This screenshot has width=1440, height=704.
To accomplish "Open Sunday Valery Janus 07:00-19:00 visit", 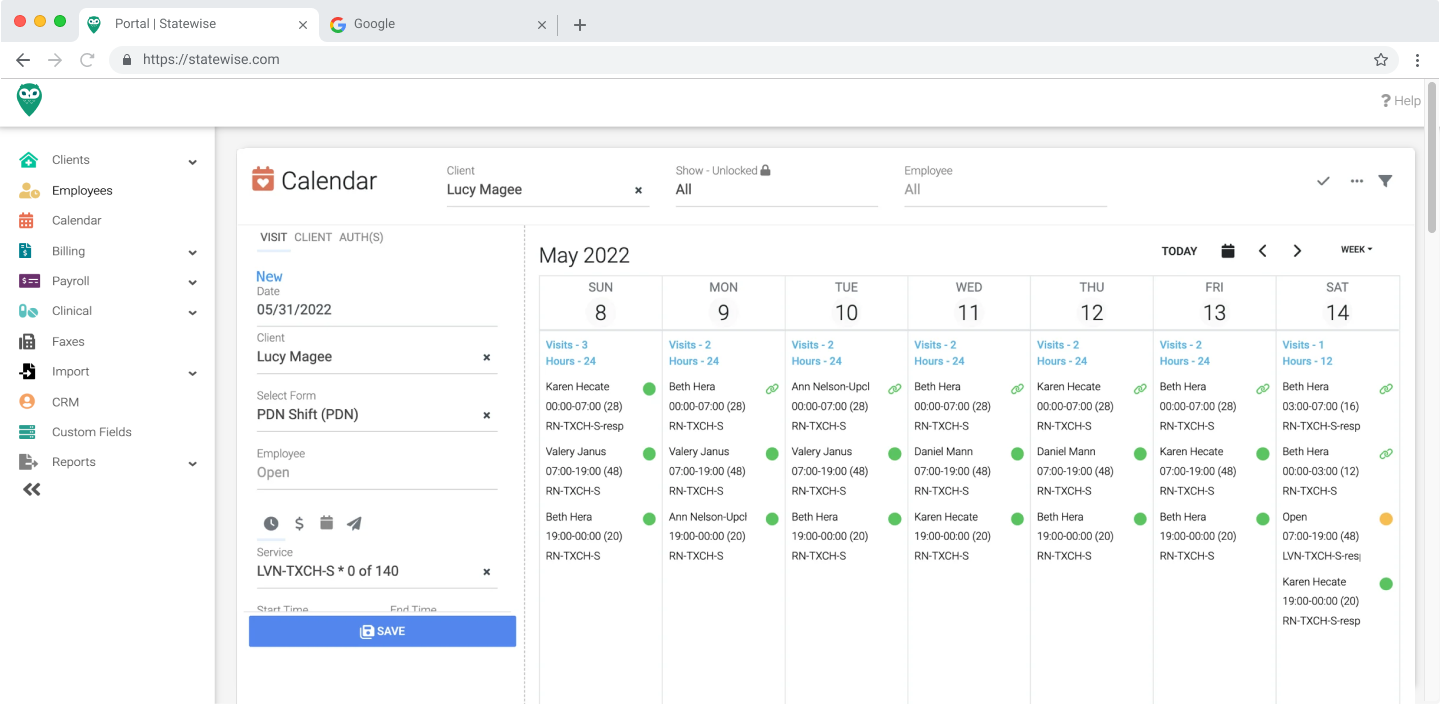I will click(600, 471).
